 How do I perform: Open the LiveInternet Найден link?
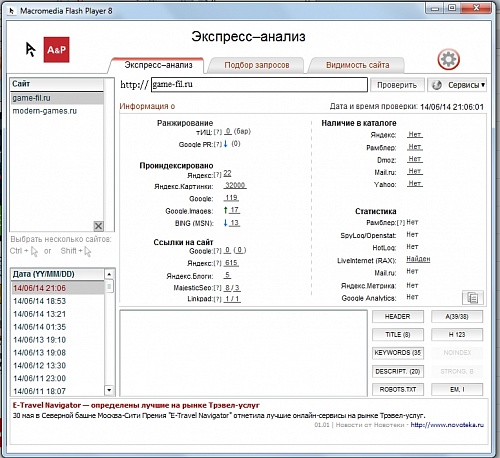coord(418,259)
